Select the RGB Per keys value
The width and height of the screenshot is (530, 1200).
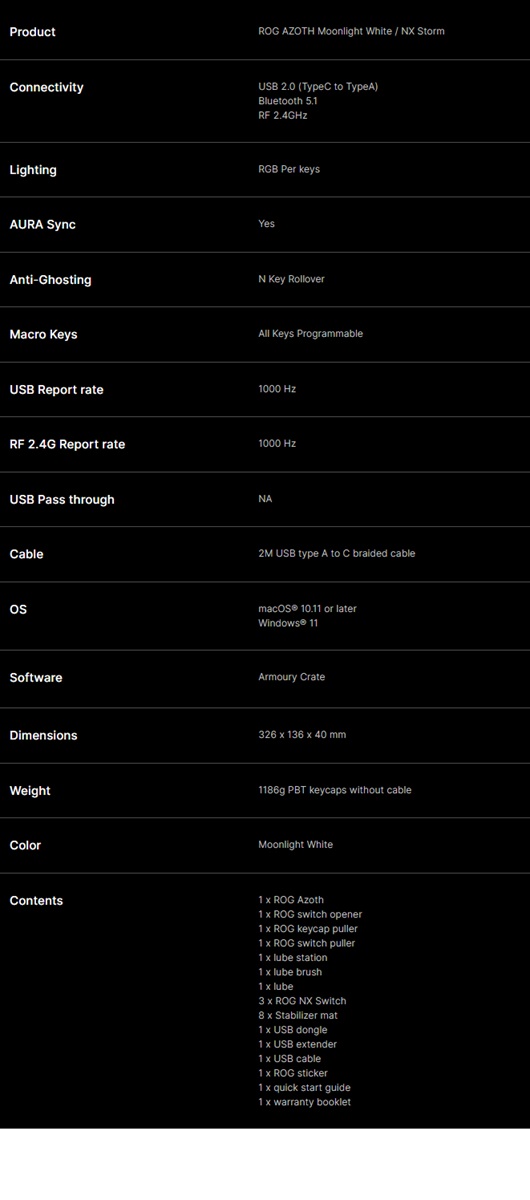(289, 169)
